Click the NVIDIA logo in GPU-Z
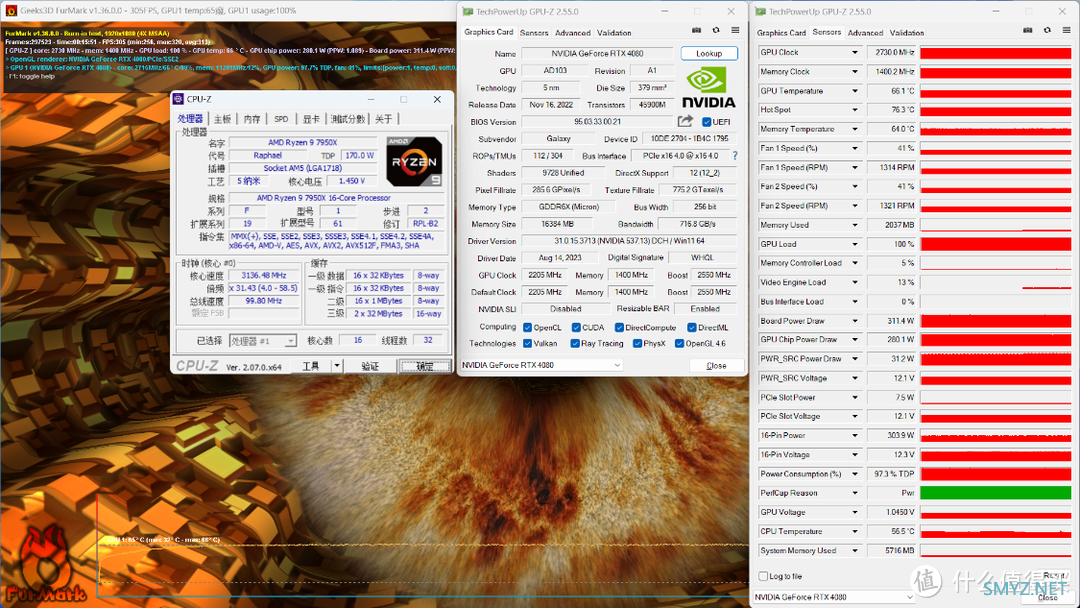The image size is (1080, 608). click(x=708, y=88)
